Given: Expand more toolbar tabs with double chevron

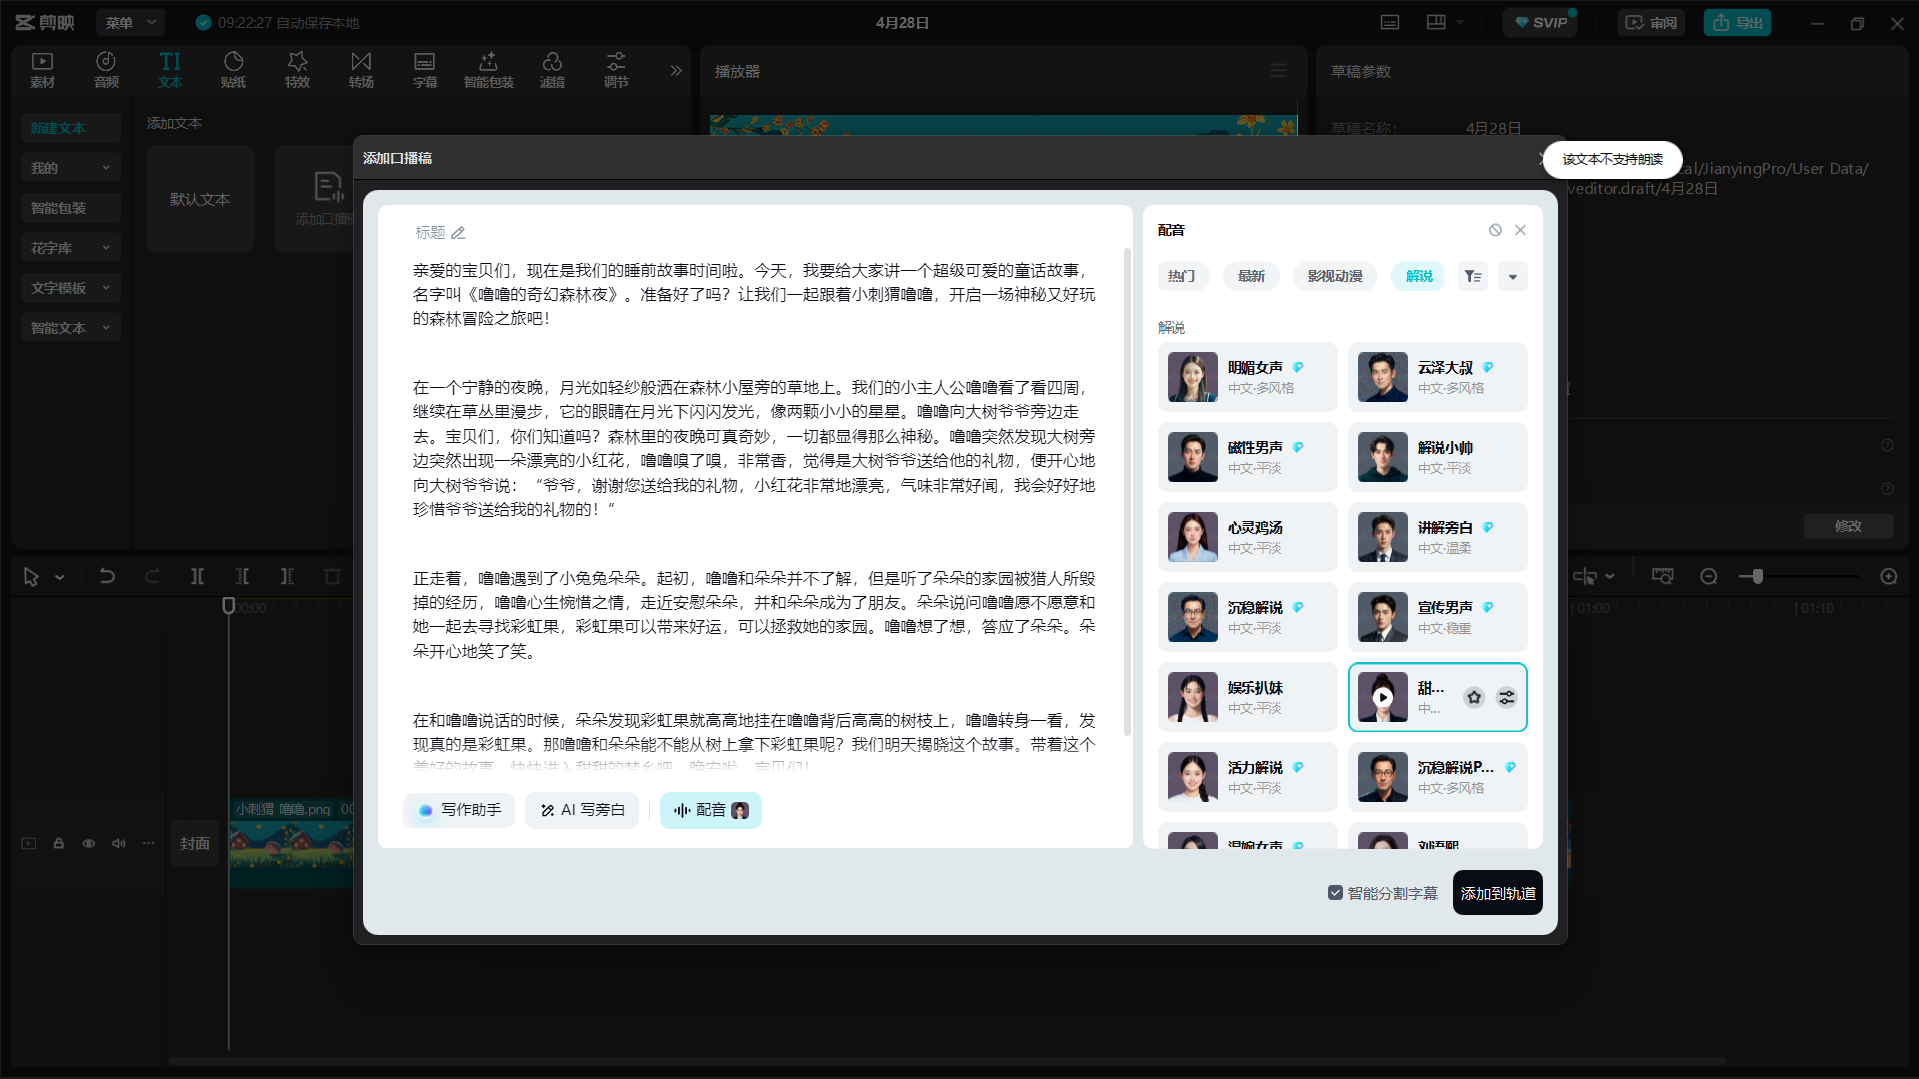Looking at the screenshot, I should coord(676,70).
